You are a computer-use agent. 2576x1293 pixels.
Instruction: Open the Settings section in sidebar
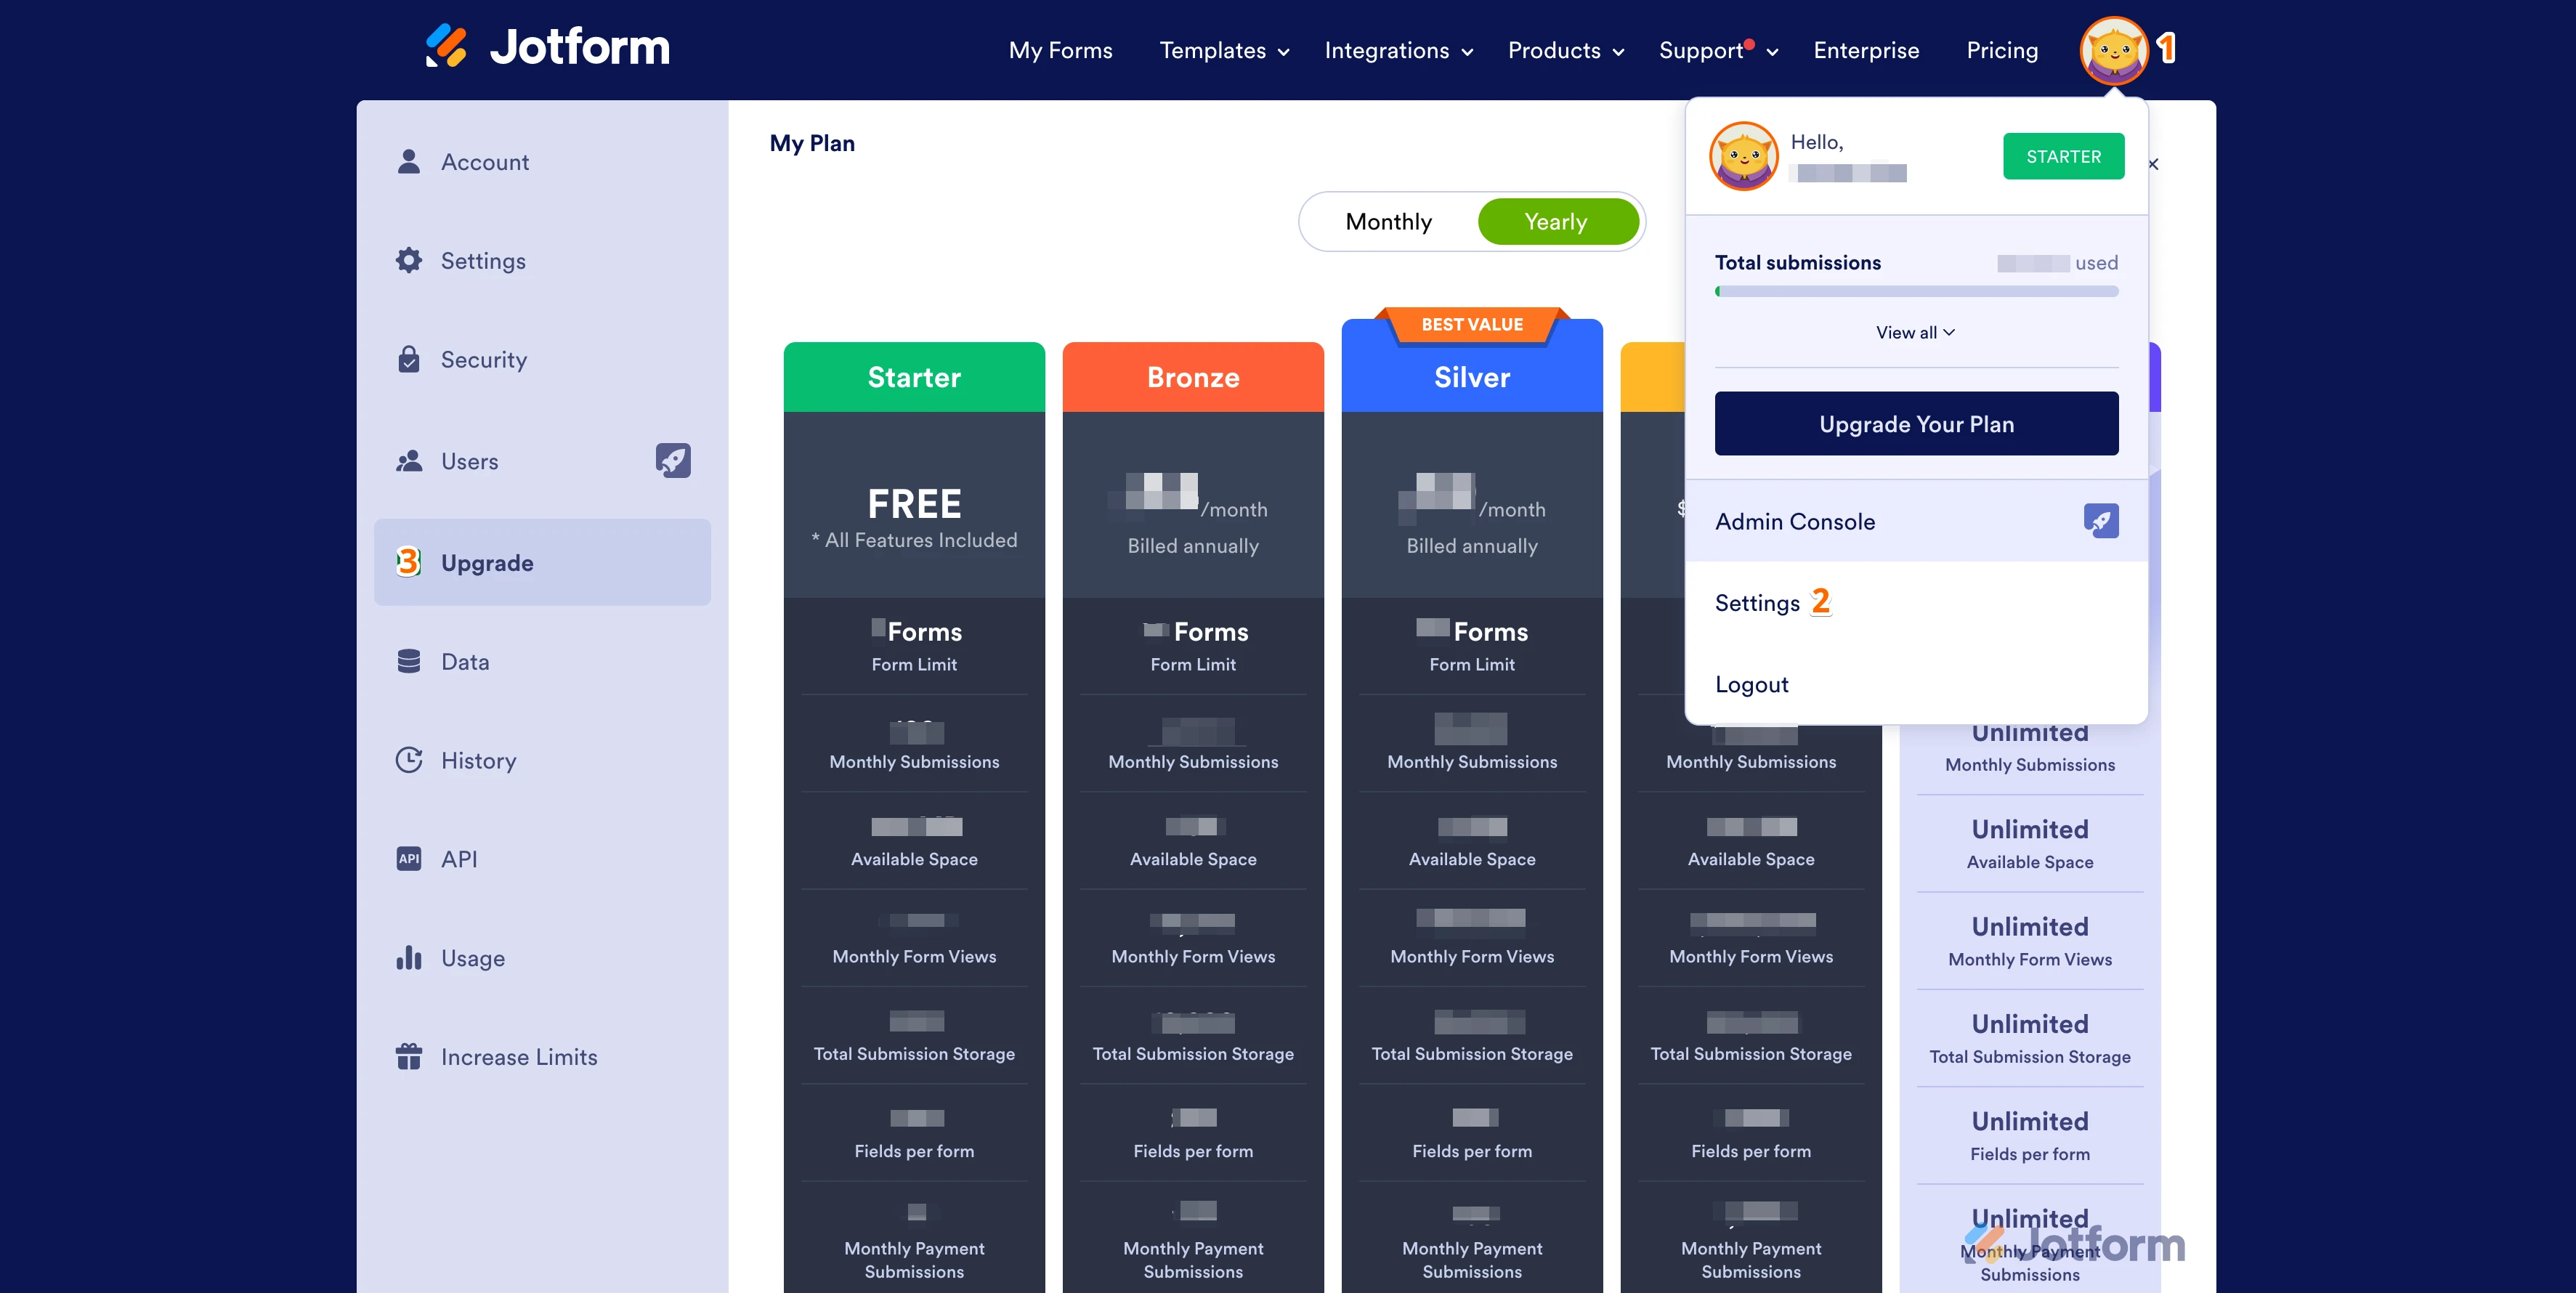point(542,260)
